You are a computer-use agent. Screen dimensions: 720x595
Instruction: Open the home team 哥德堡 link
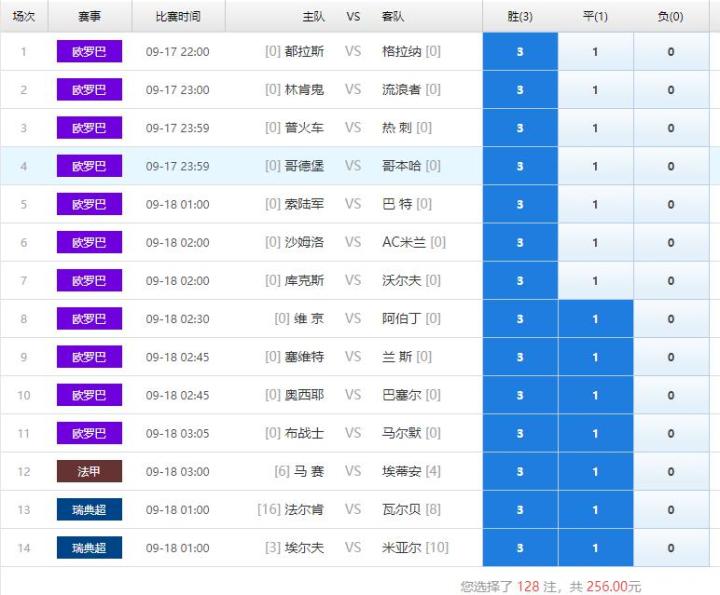(304, 166)
